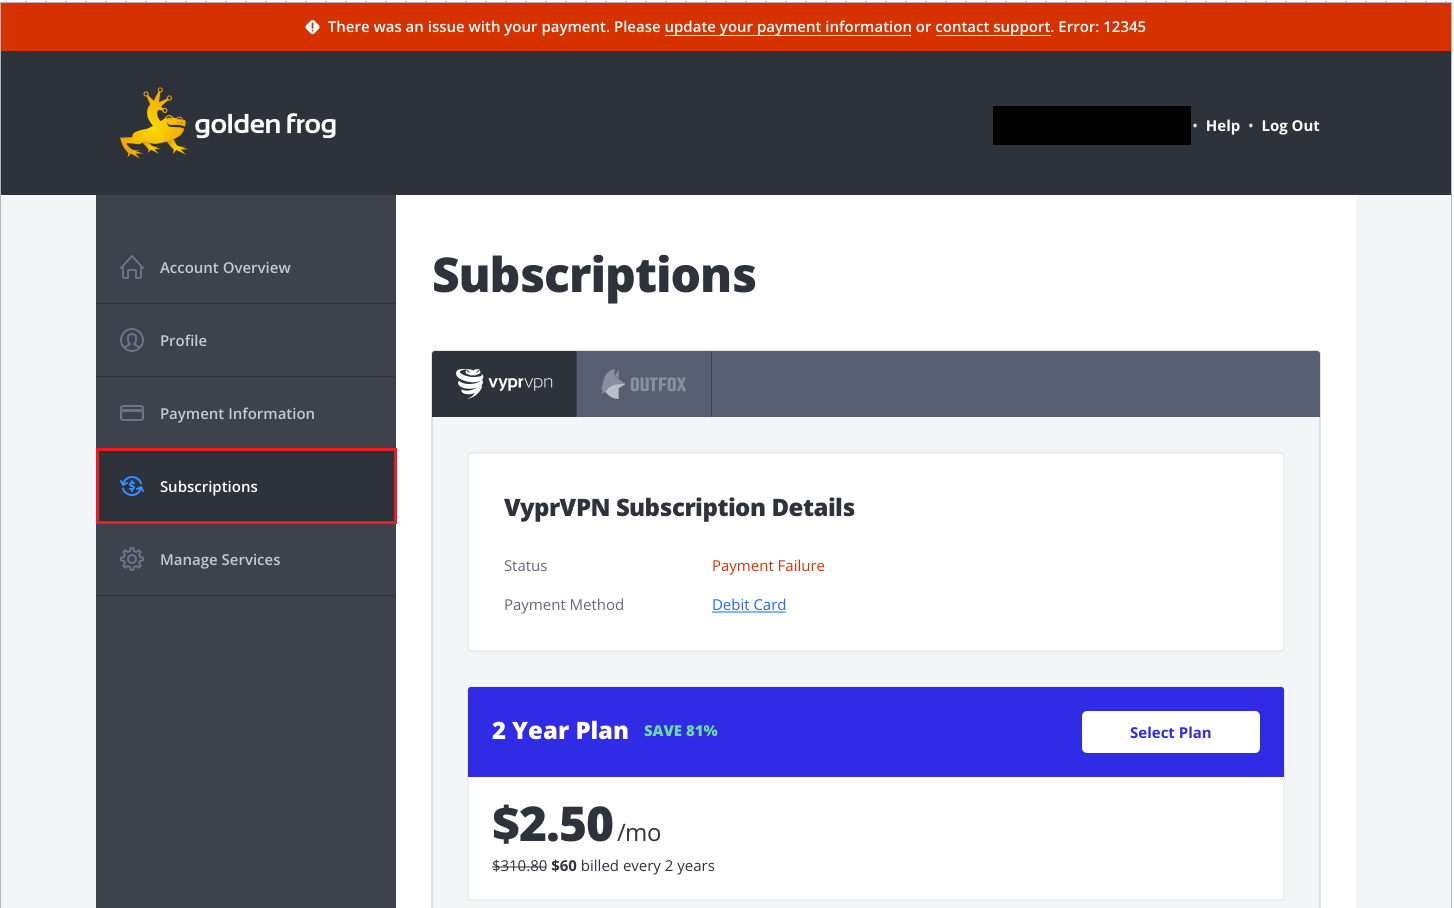The width and height of the screenshot is (1454, 908).
Task: Select the Profile person icon in sidebar
Action: [x=131, y=339]
